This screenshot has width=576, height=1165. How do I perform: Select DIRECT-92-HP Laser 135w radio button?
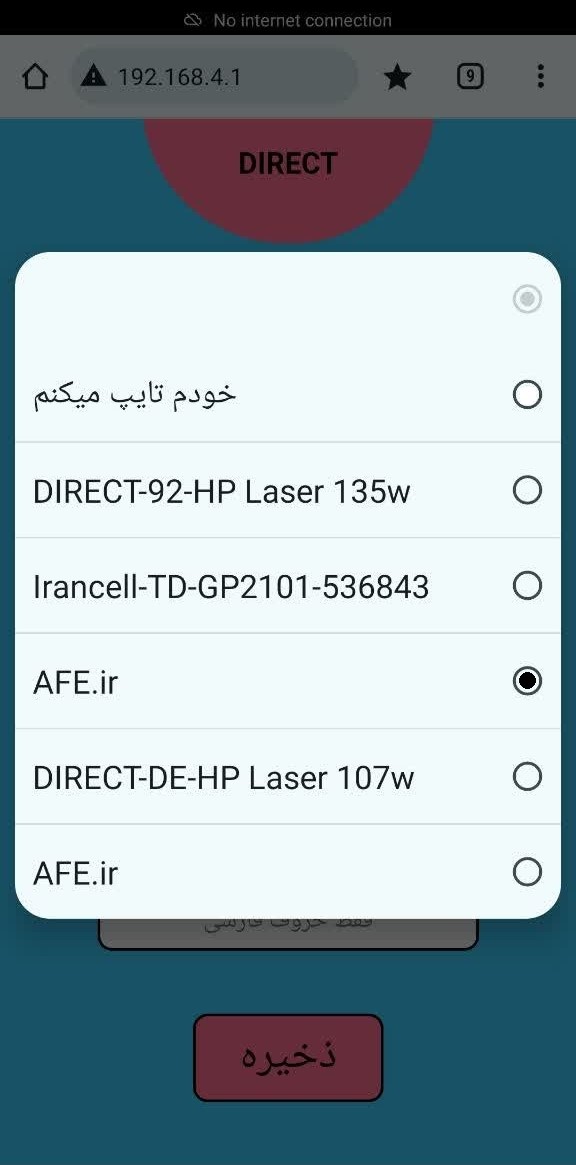[x=527, y=490]
